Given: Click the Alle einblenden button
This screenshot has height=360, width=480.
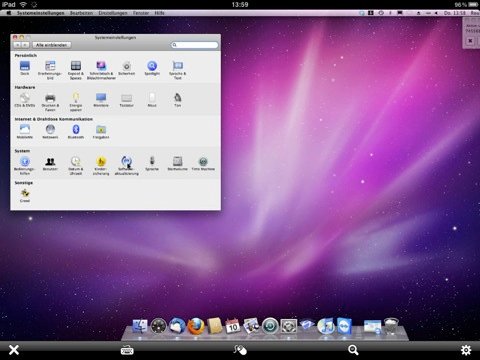Looking at the screenshot, I should 52,45.
